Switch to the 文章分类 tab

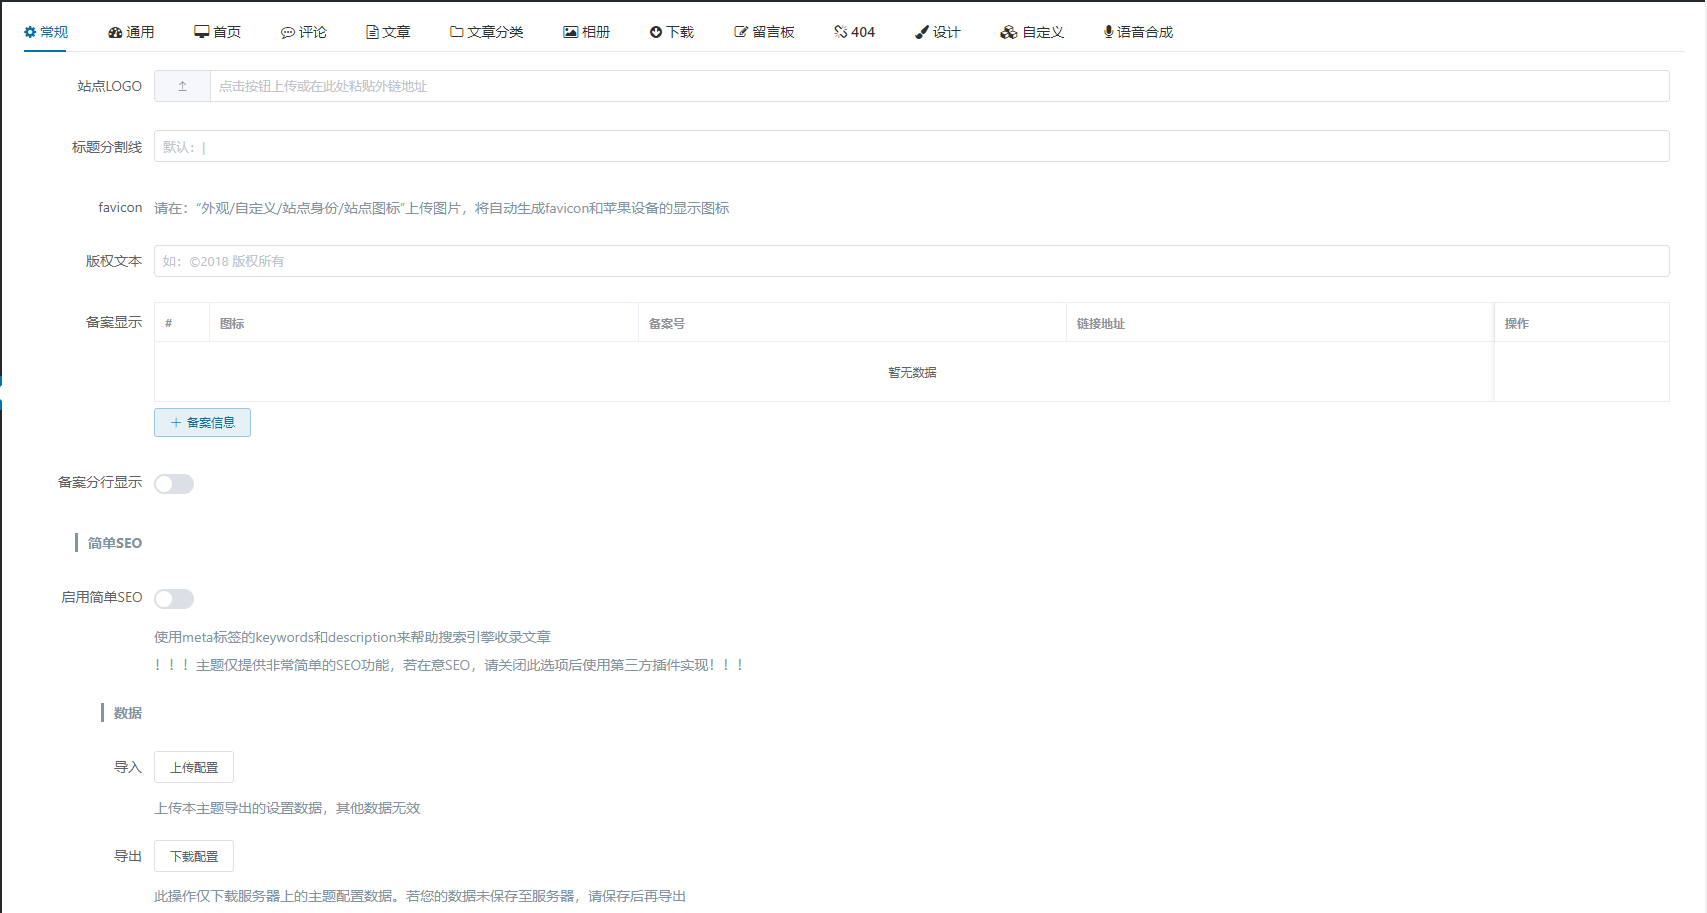click(x=487, y=32)
